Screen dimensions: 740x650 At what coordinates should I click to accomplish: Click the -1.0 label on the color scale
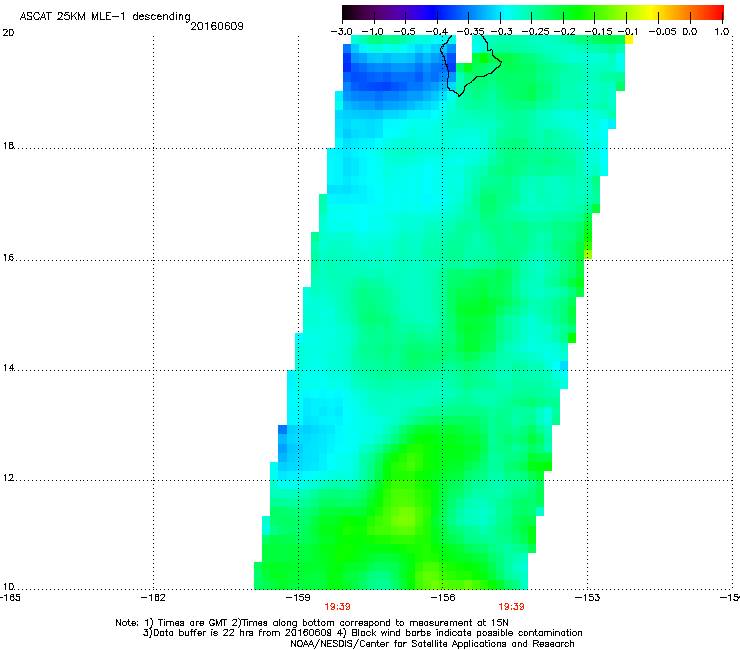(x=373, y=32)
